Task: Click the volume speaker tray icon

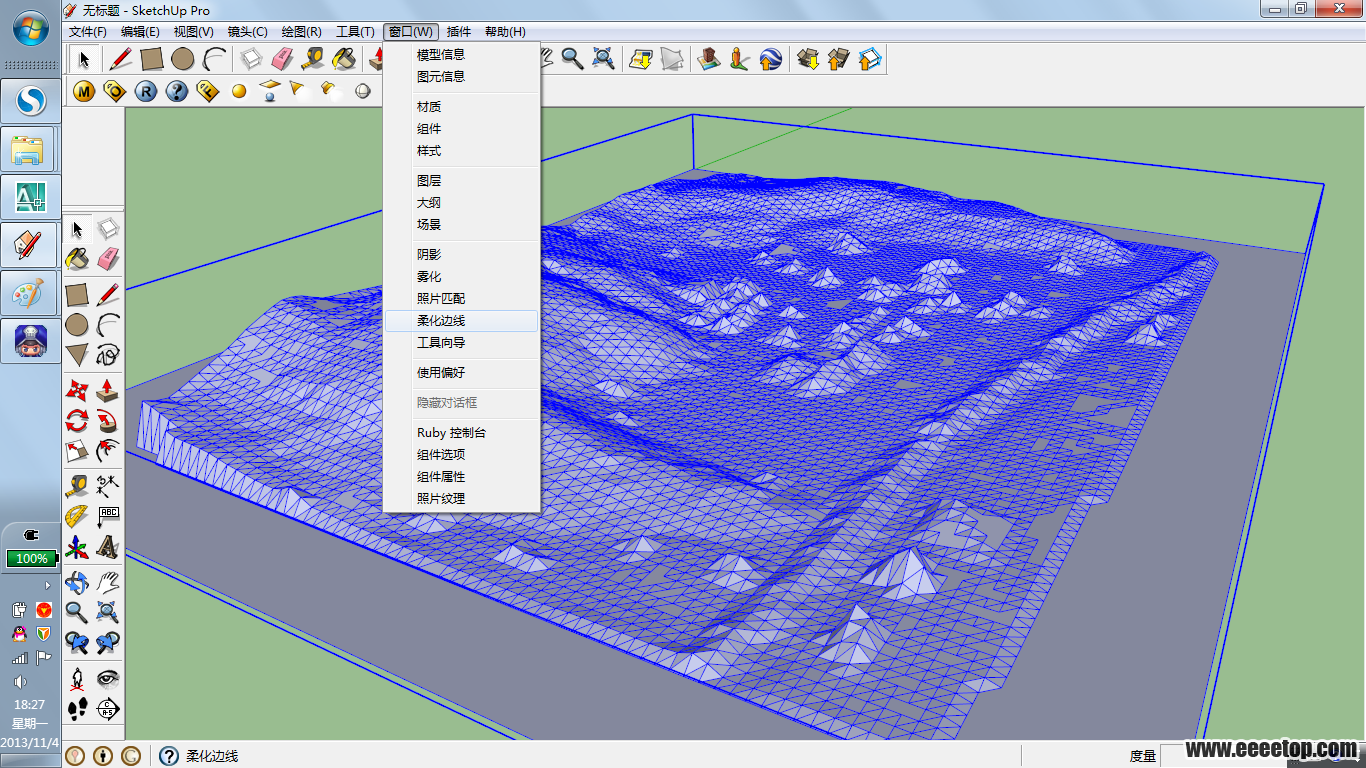Action: pos(19,682)
